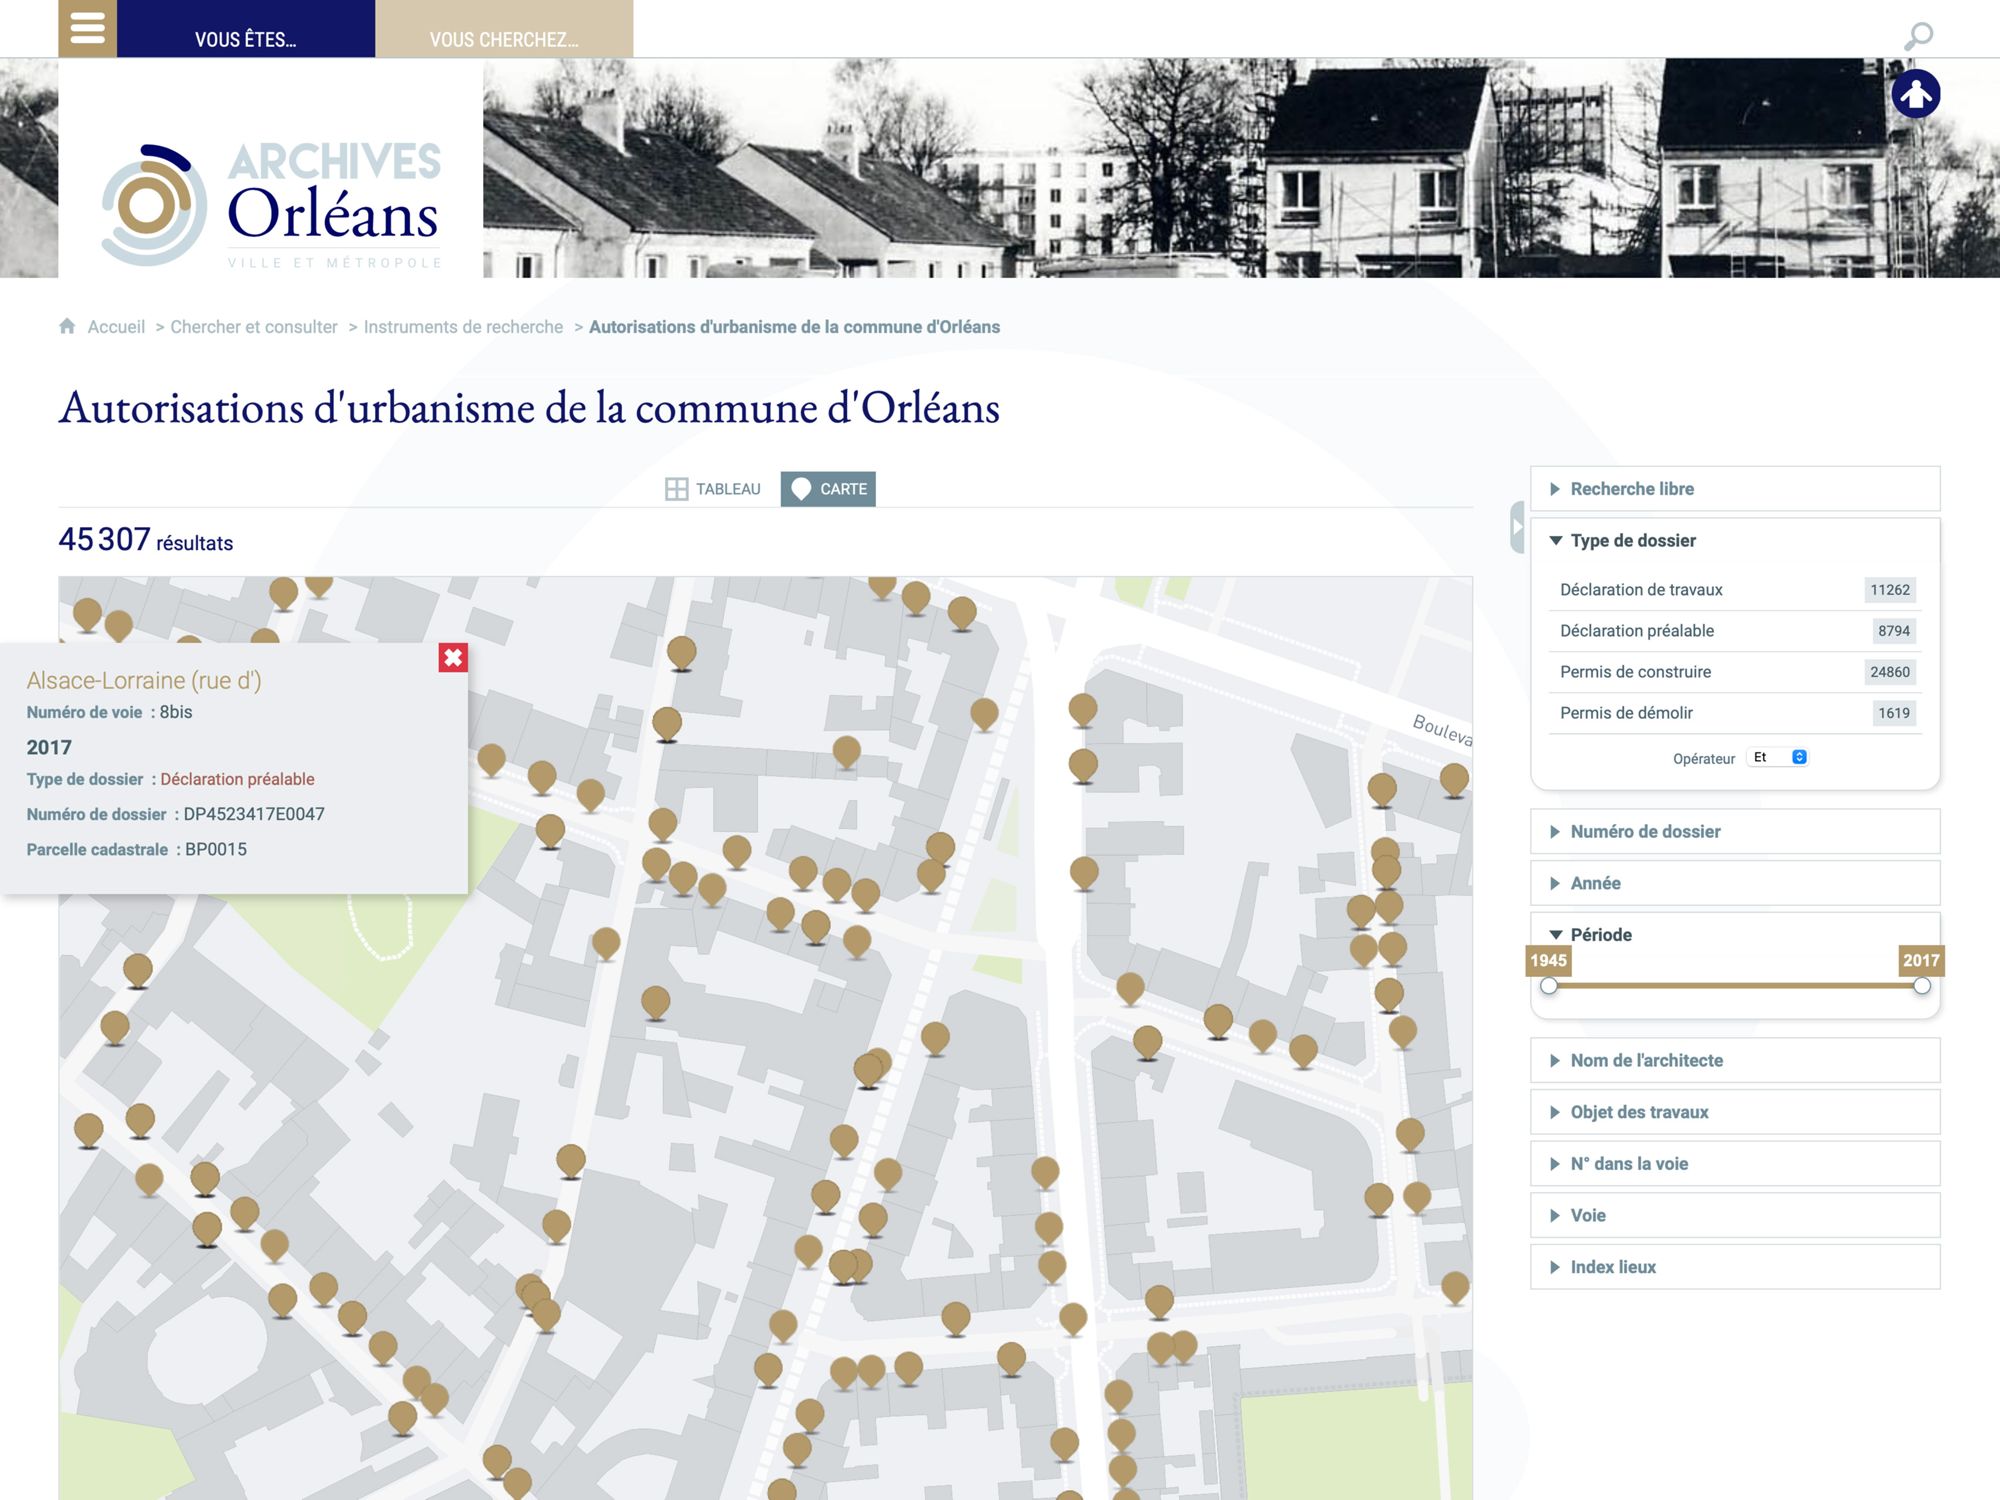This screenshot has height=1500, width=2000.
Task: Go to Instruments de recherche breadcrumb
Action: pos(463,327)
